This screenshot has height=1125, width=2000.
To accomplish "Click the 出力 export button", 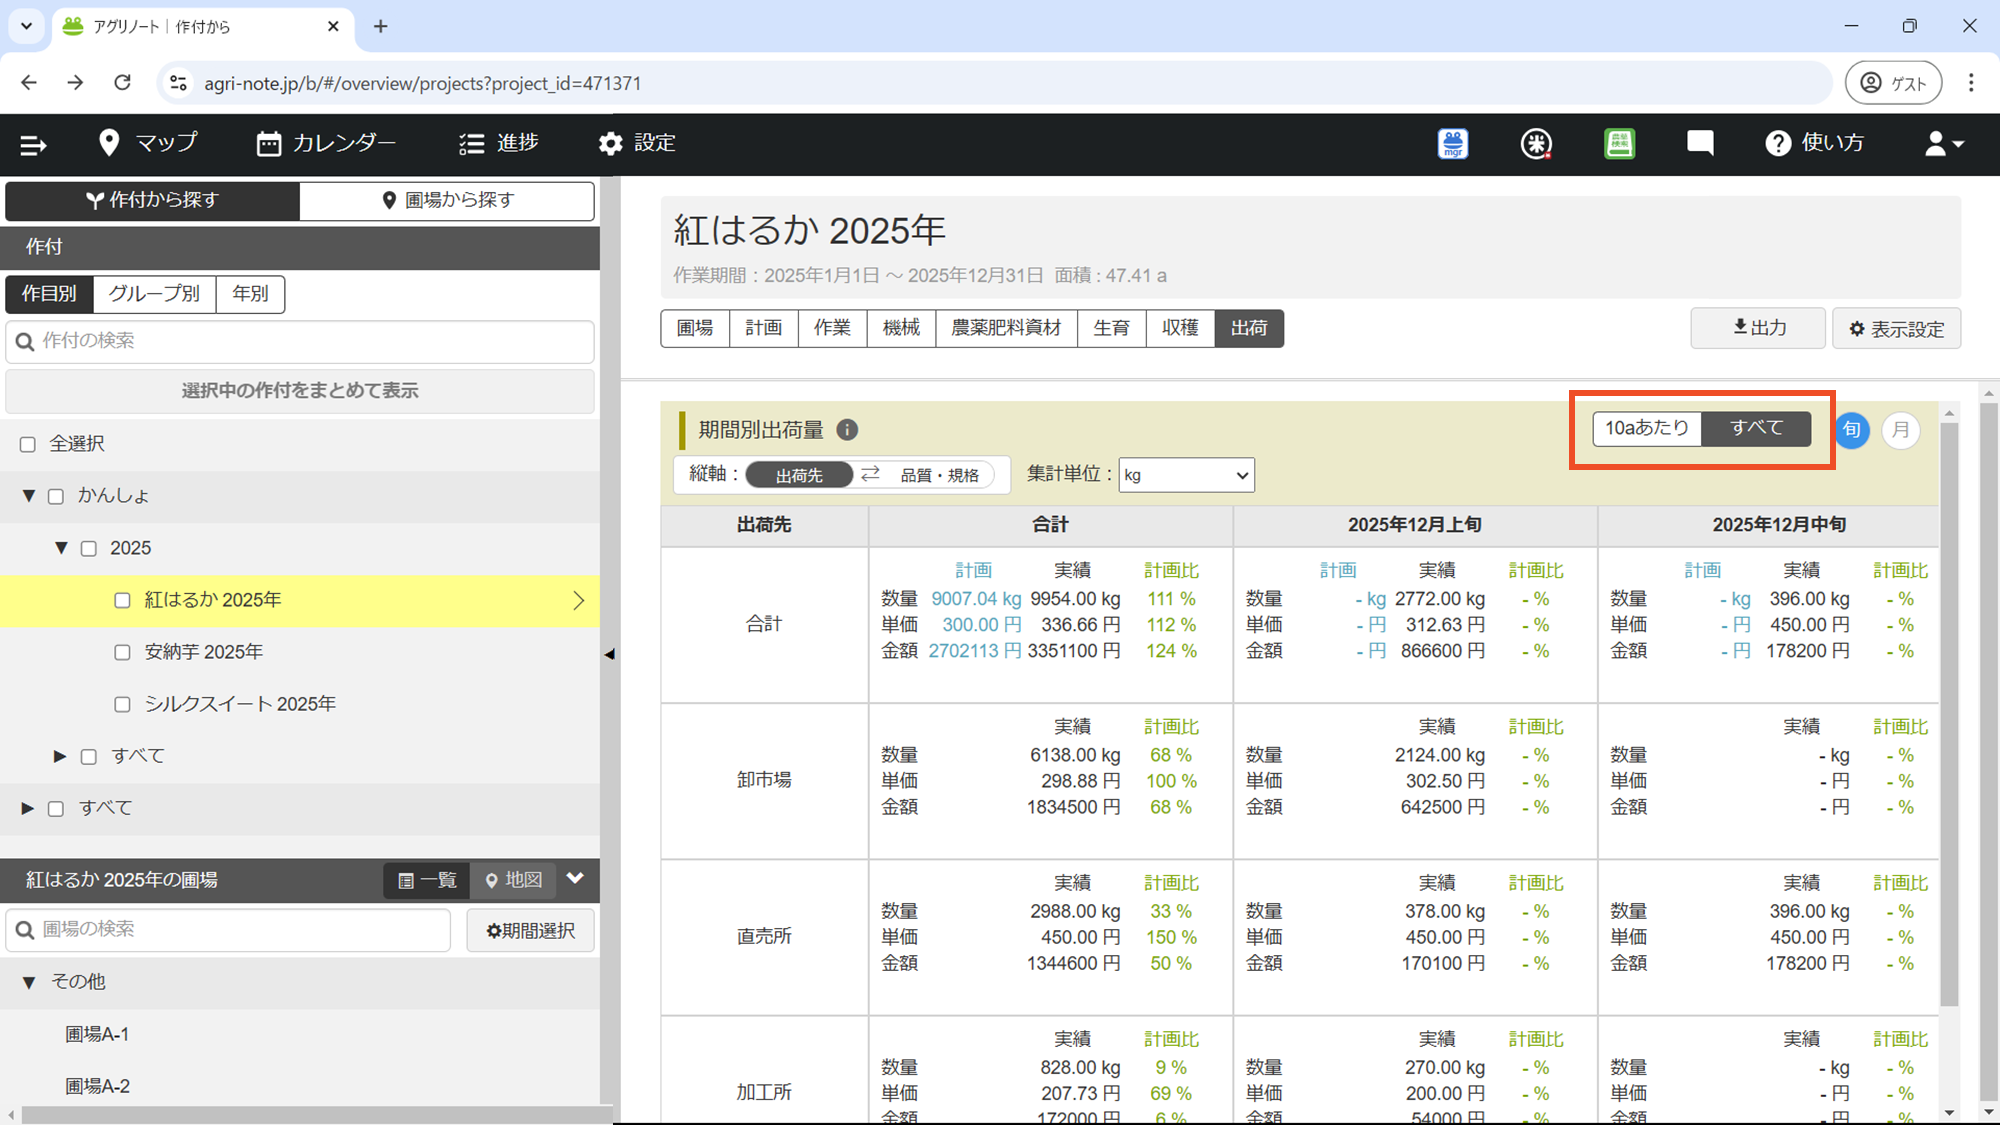I will pyautogui.click(x=1757, y=328).
